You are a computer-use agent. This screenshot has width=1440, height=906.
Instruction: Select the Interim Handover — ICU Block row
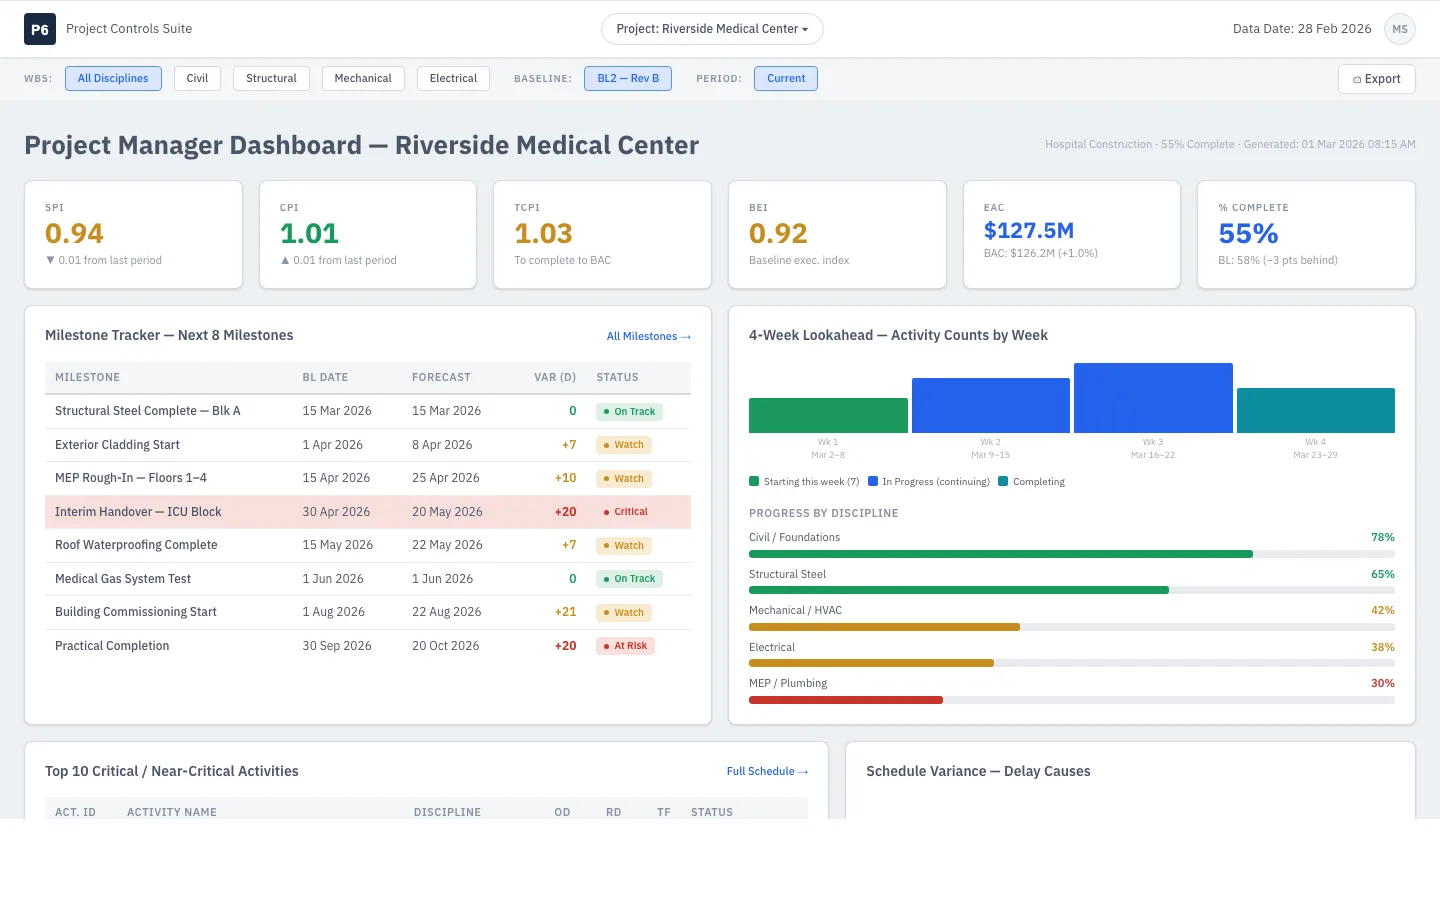(368, 512)
